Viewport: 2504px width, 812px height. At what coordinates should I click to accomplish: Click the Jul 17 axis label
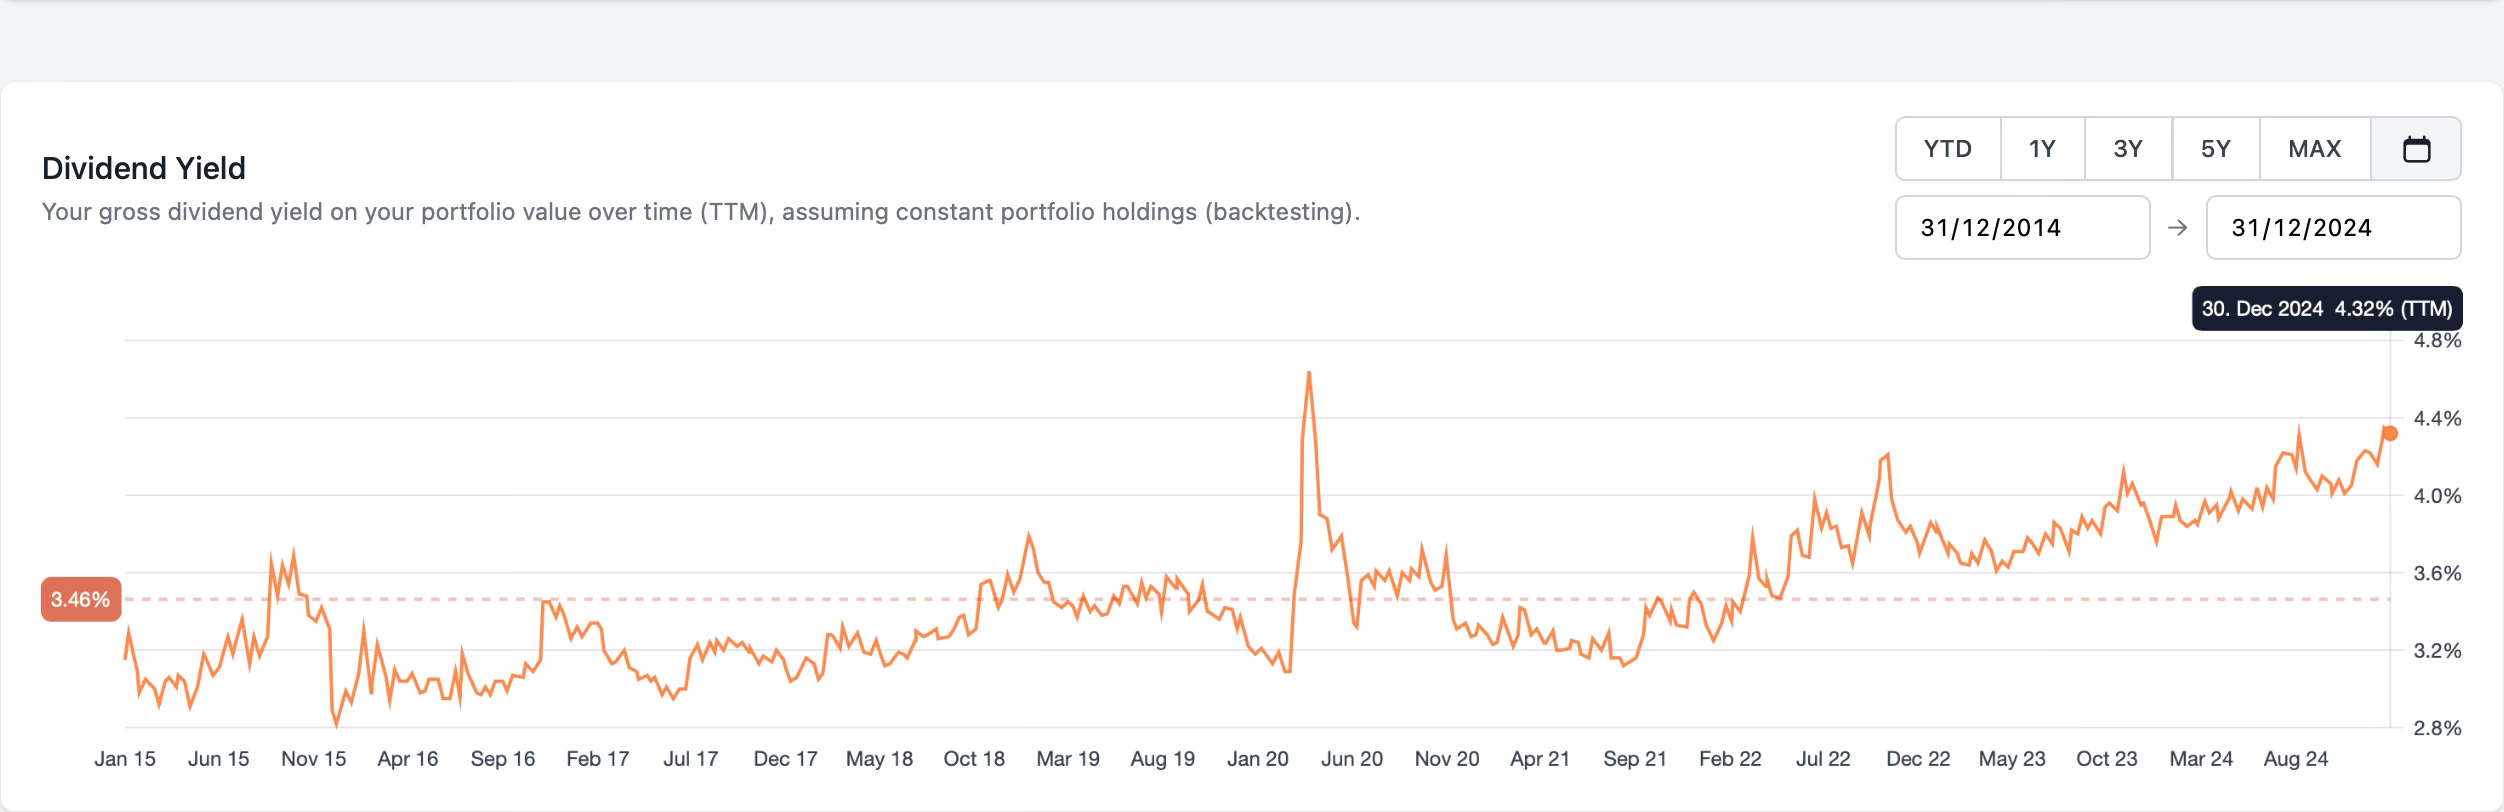(691, 759)
